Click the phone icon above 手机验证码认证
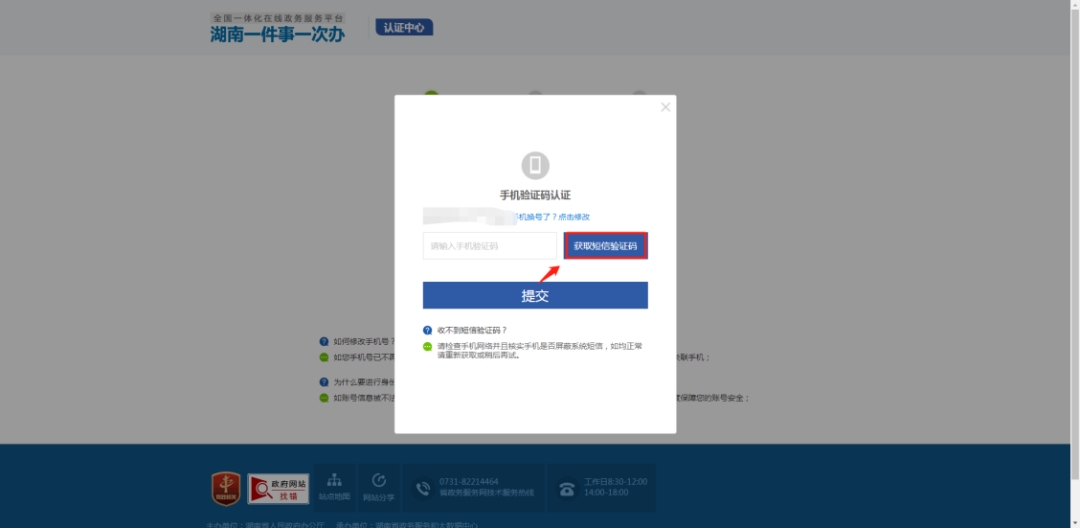Viewport: 1080px width, 528px height. point(535,166)
